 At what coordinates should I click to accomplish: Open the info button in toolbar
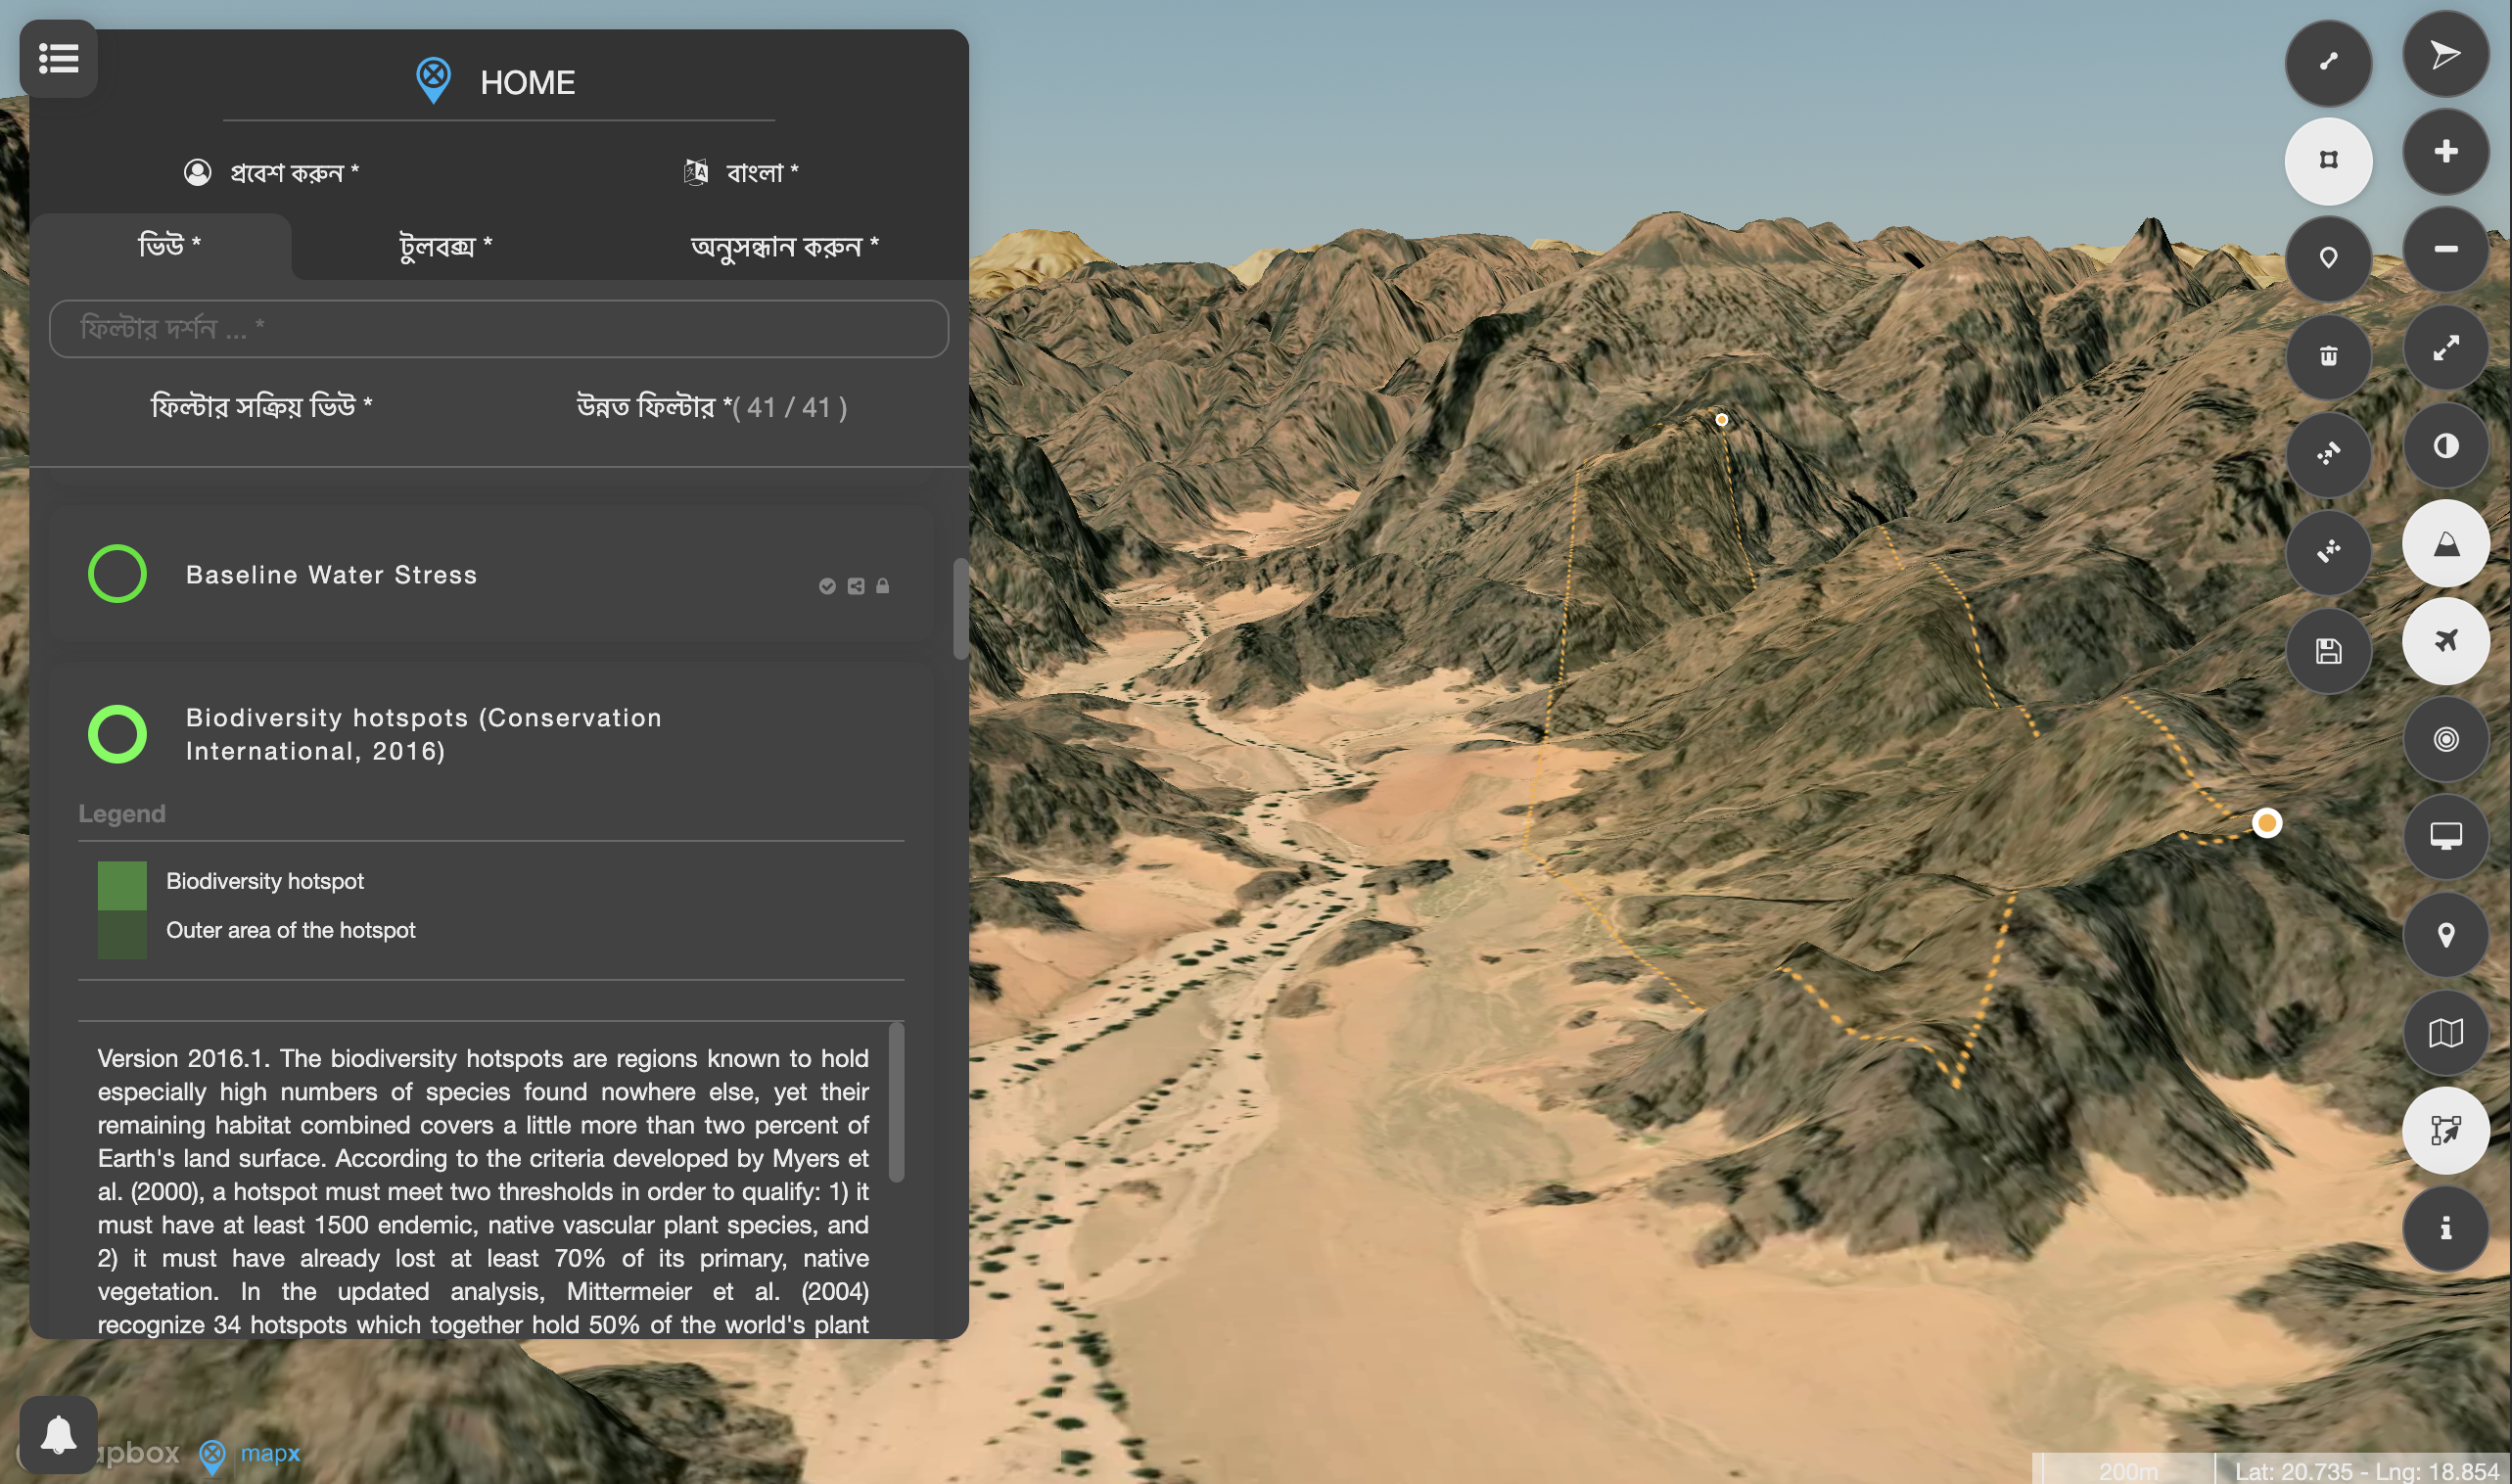click(2445, 1228)
